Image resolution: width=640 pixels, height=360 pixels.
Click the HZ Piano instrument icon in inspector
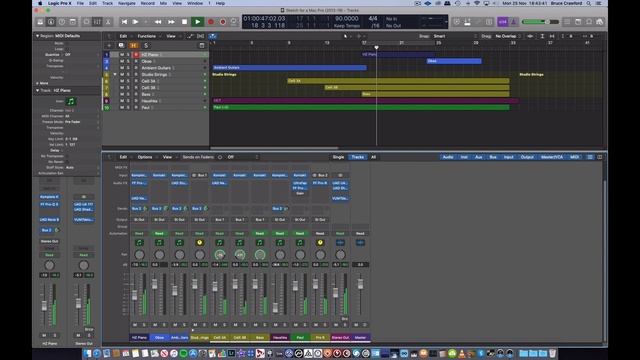pyautogui.click(x=71, y=101)
